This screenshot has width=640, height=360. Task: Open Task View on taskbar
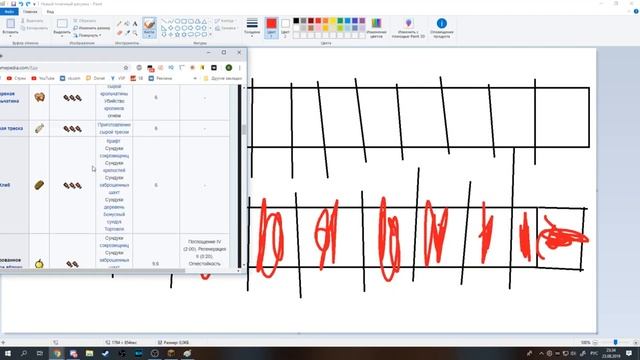pyautogui.click(x=40, y=353)
